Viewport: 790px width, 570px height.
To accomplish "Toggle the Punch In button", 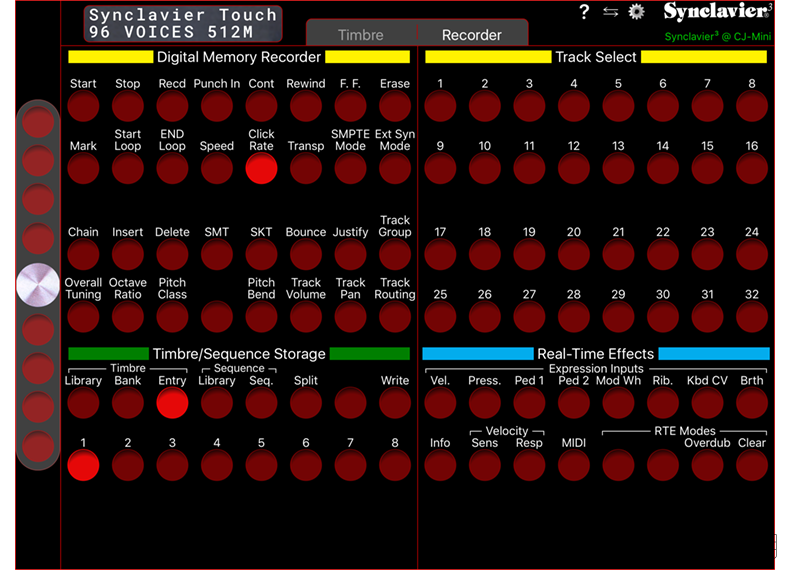I will (x=217, y=105).
